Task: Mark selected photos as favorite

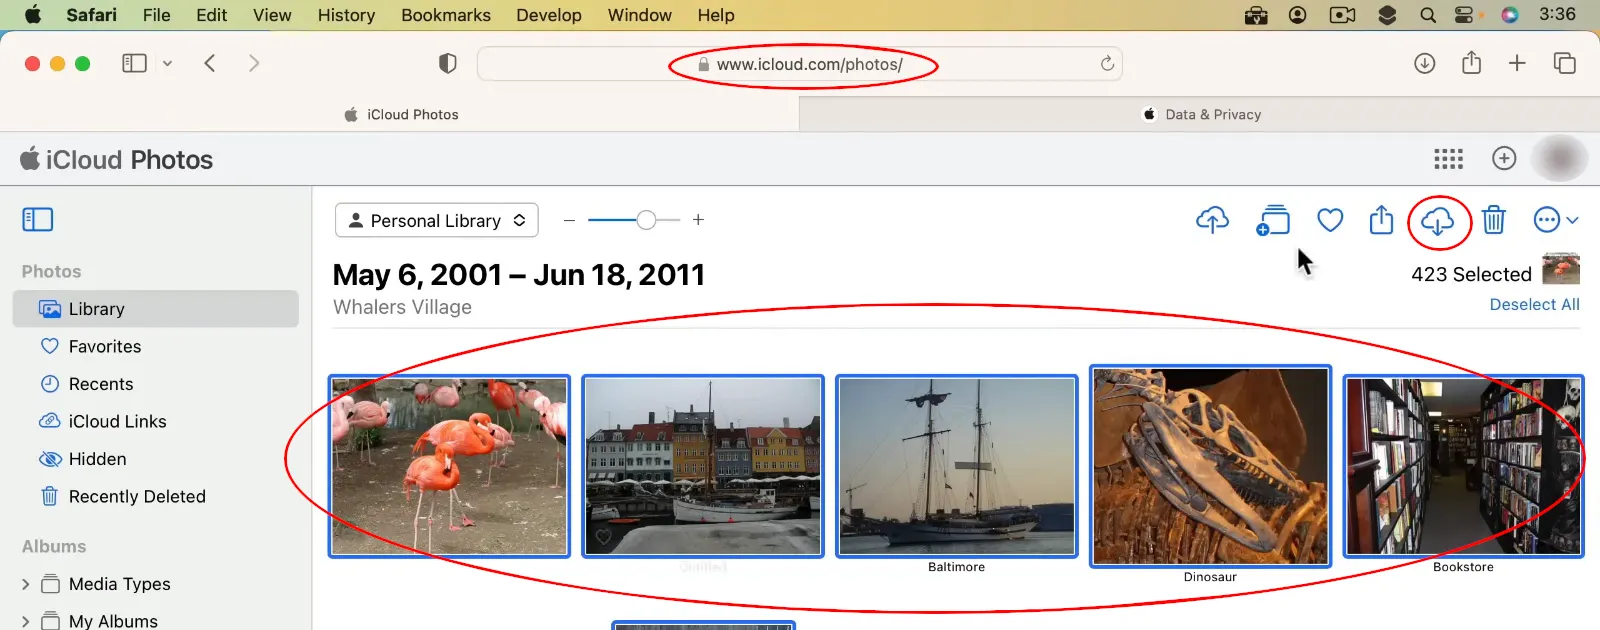Action: pos(1330,220)
